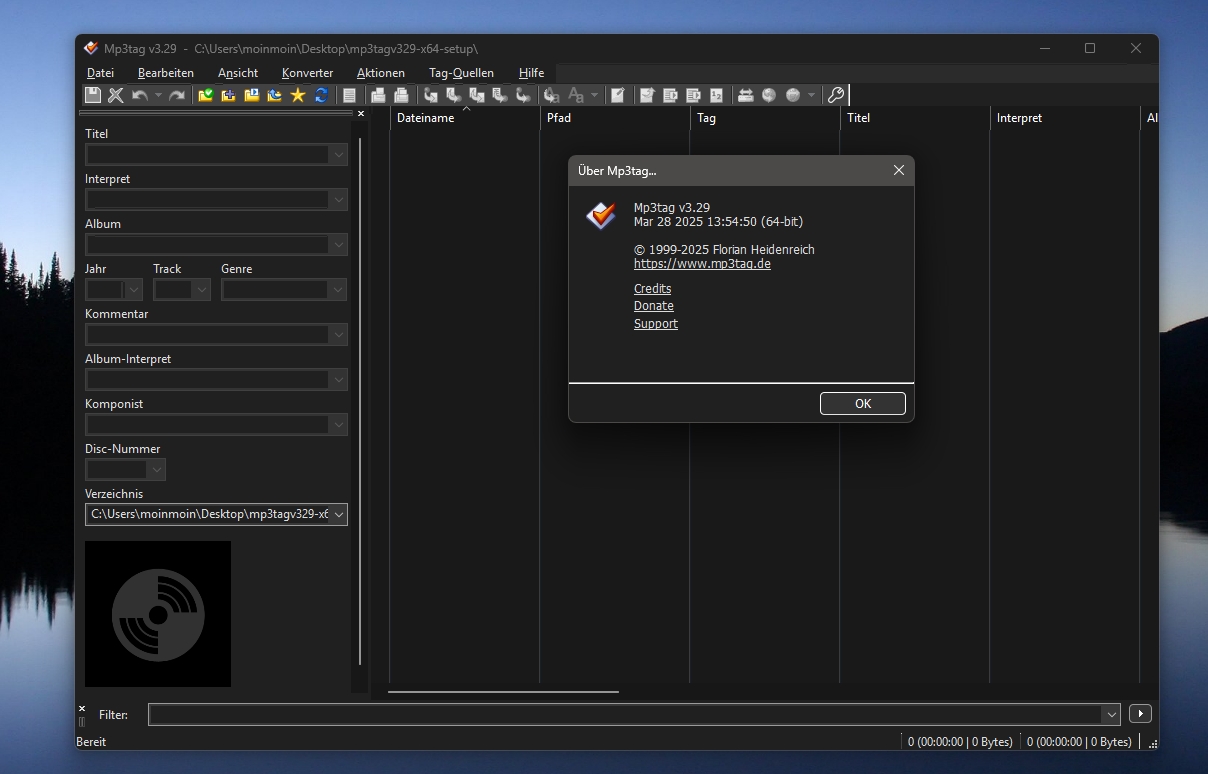Expand the Disc-Nummer field dropdown

click(156, 469)
